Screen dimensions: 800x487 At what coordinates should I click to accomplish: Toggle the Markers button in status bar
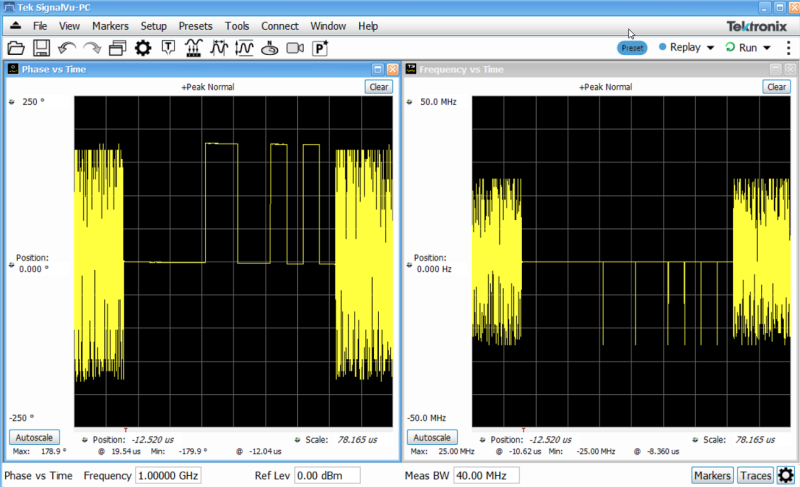click(x=711, y=476)
